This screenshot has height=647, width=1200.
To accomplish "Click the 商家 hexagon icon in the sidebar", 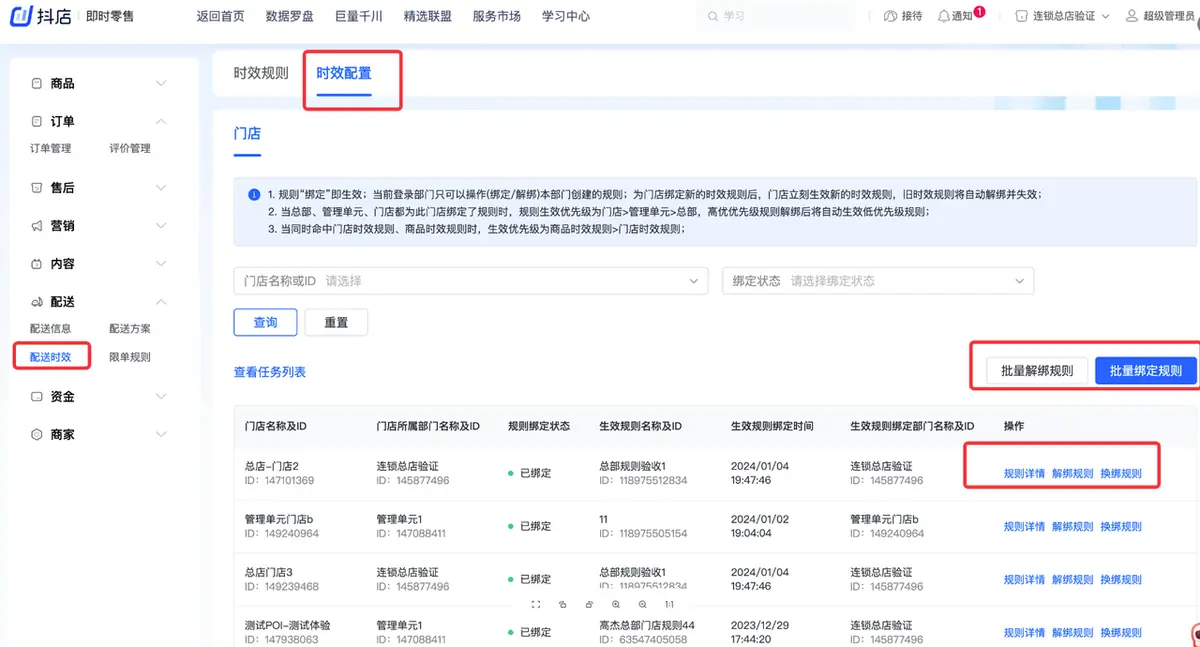I will click(x=37, y=435).
